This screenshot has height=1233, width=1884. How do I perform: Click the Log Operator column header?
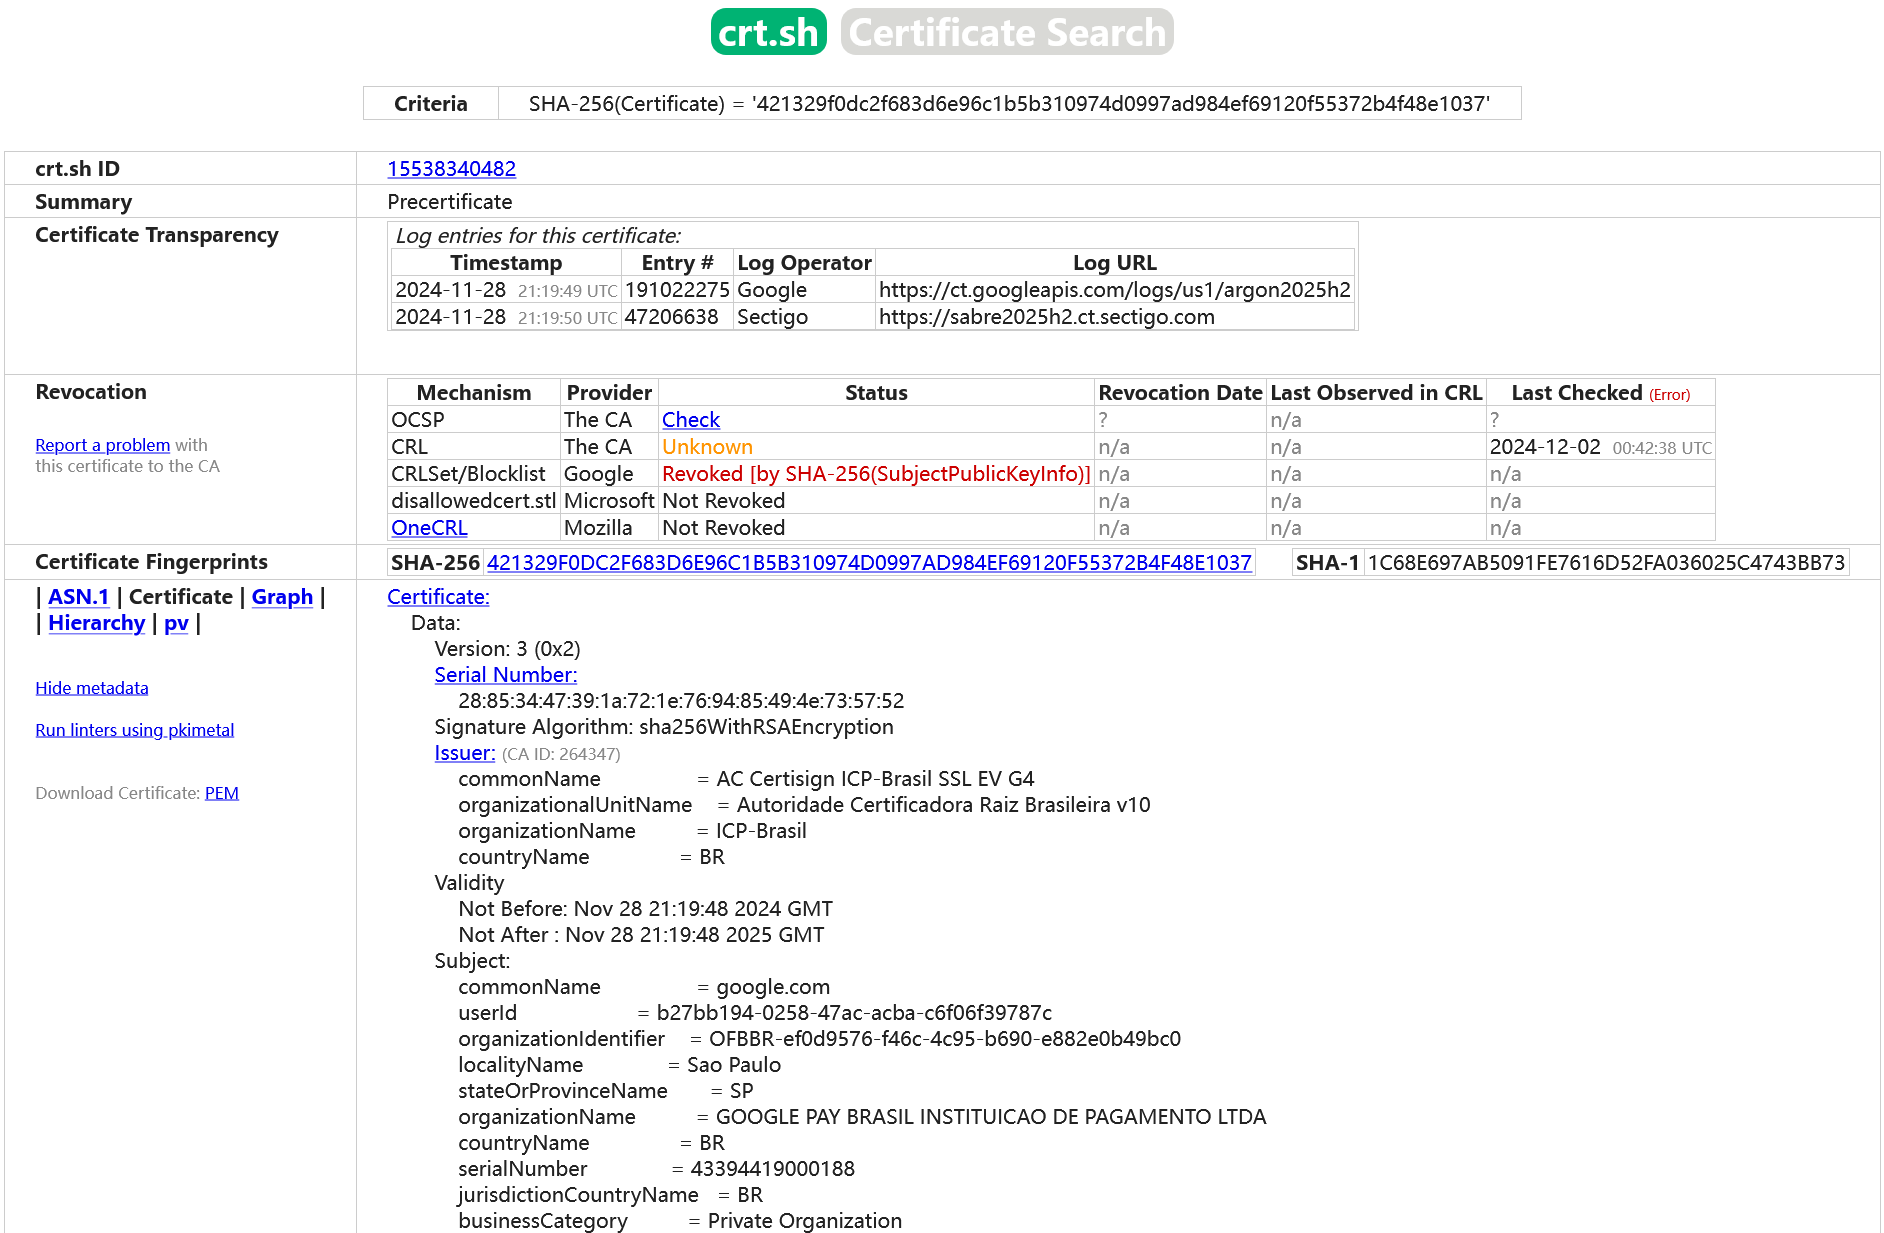(804, 263)
